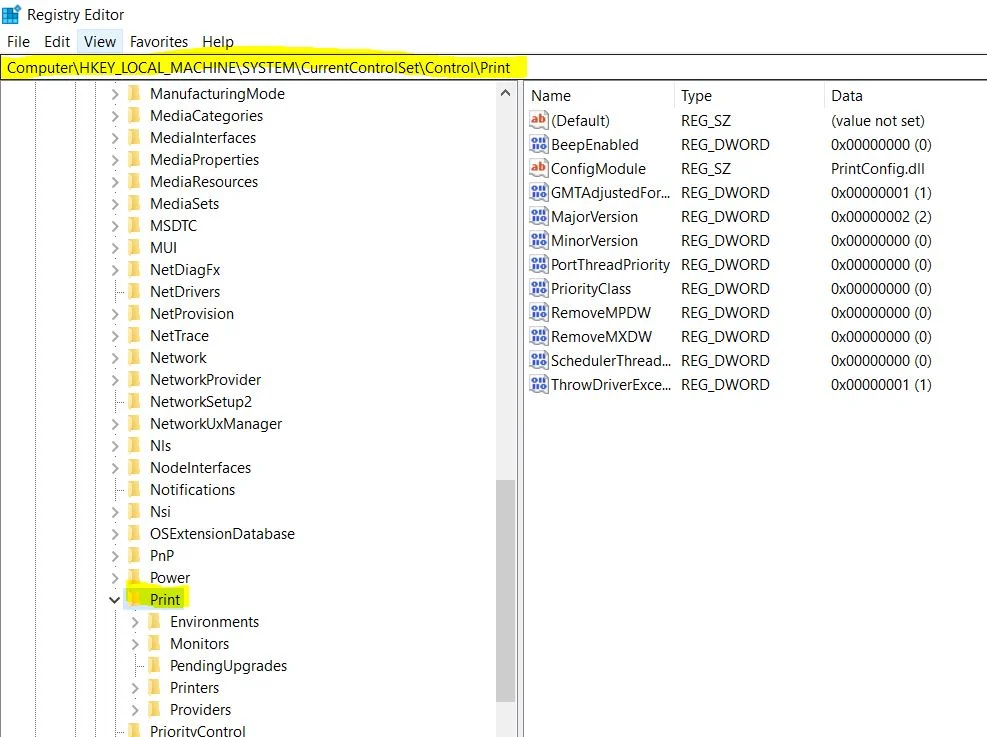
Task: Click the tree pane vertical scrollbar thumb
Action: (x=505, y=590)
